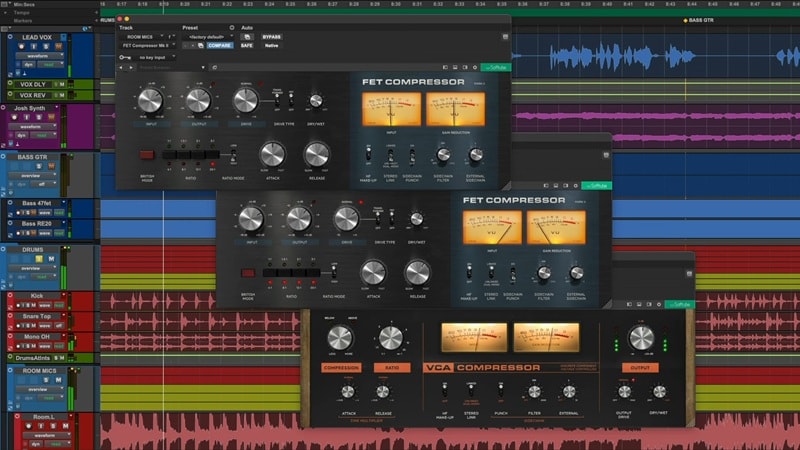Click INPUT knob on top FET Compressor
The image size is (800, 450).
[151, 101]
